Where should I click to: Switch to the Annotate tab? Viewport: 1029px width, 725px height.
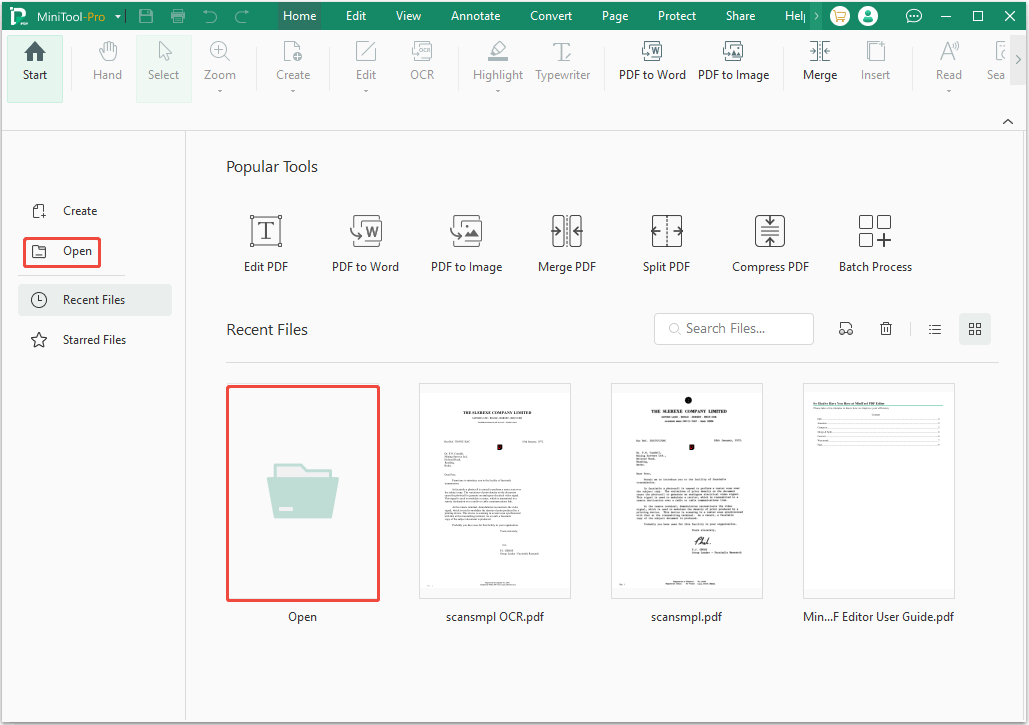point(475,15)
